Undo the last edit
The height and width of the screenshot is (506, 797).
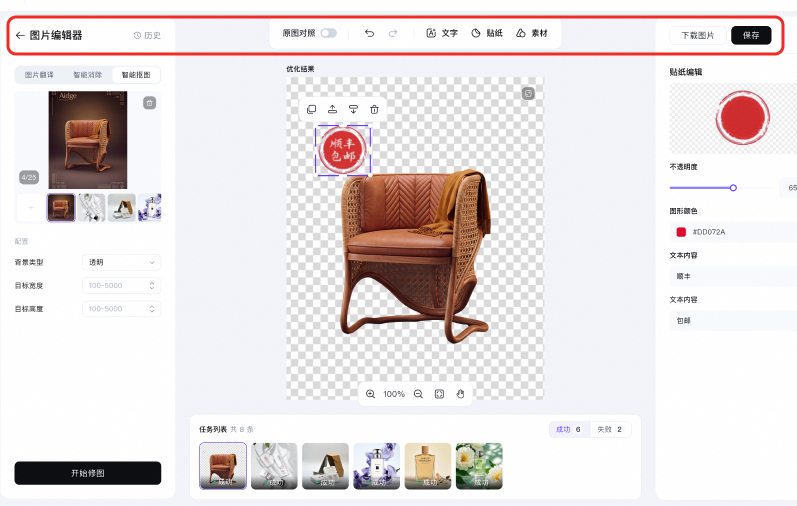[x=370, y=33]
